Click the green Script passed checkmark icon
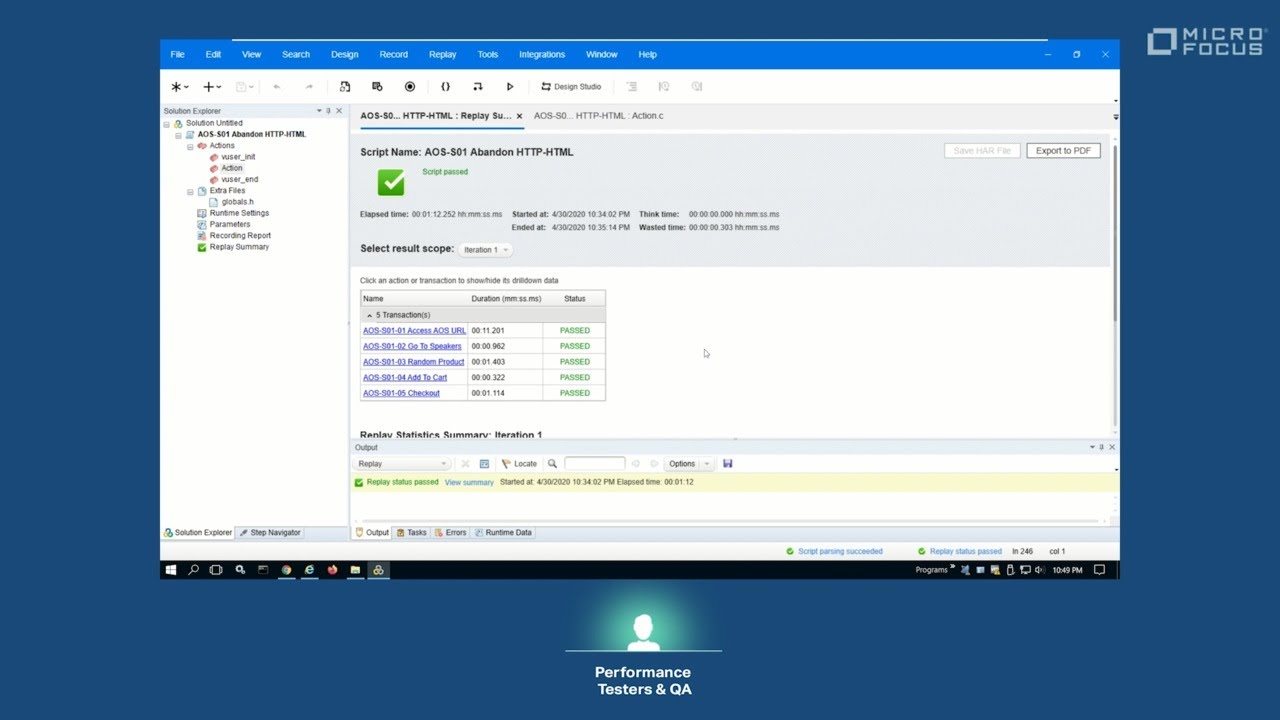This screenshot has height=720, width=1280. click(x=391, y=182)
